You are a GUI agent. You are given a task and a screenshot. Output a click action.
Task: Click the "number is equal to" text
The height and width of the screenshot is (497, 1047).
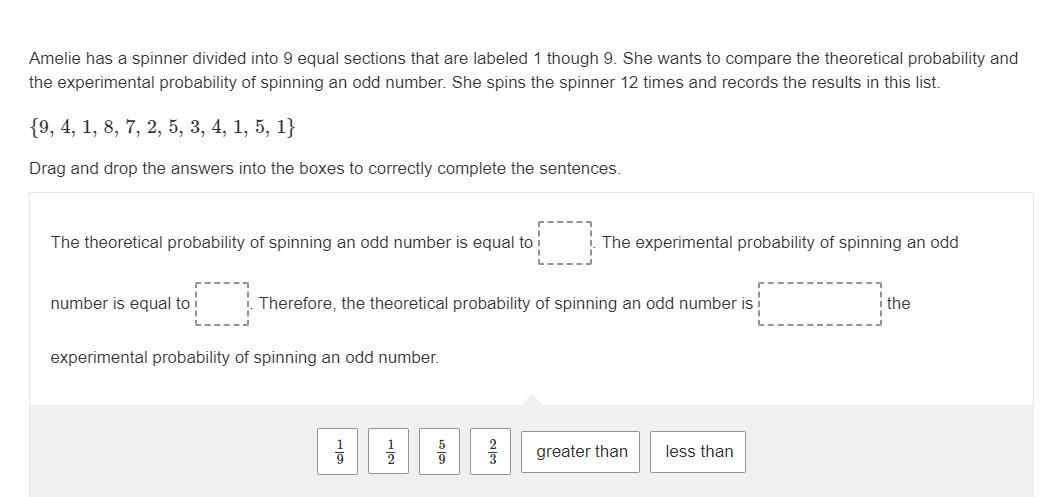click(x=120, y=304)
